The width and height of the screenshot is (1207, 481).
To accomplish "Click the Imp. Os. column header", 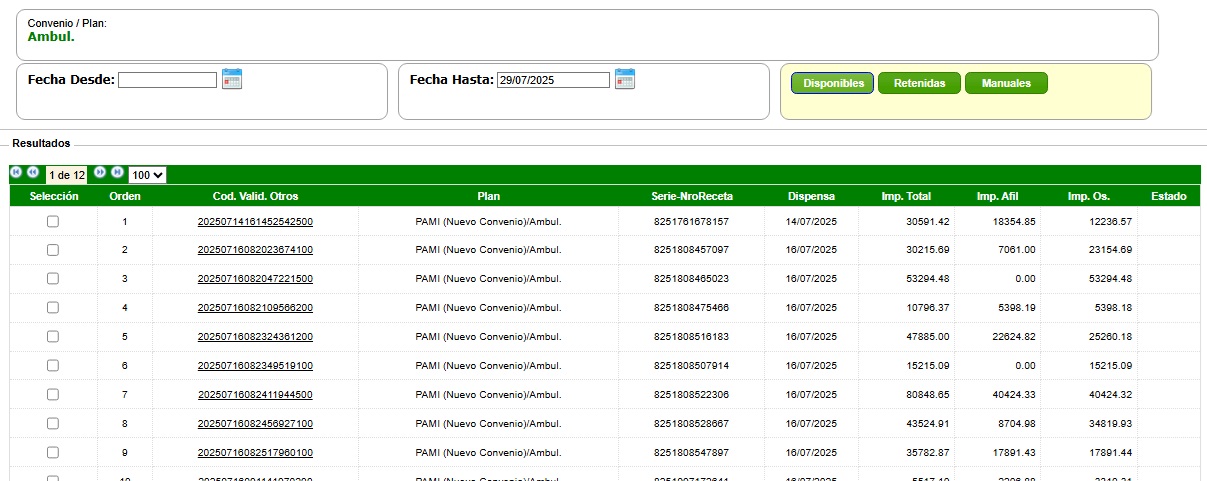I will click(1089, 196).
